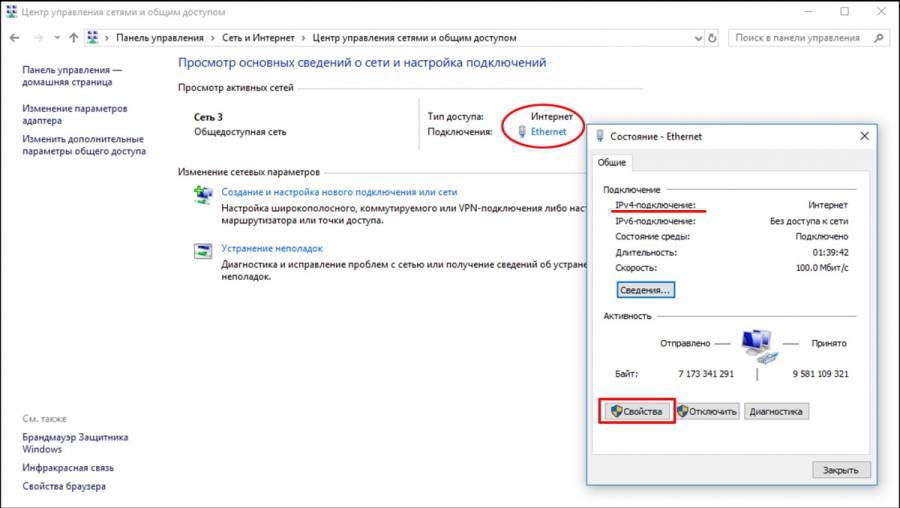The width and height of the screenshot is (900, 508).
Task: Click the control panel icon in address bar
Action: point(93,38)
